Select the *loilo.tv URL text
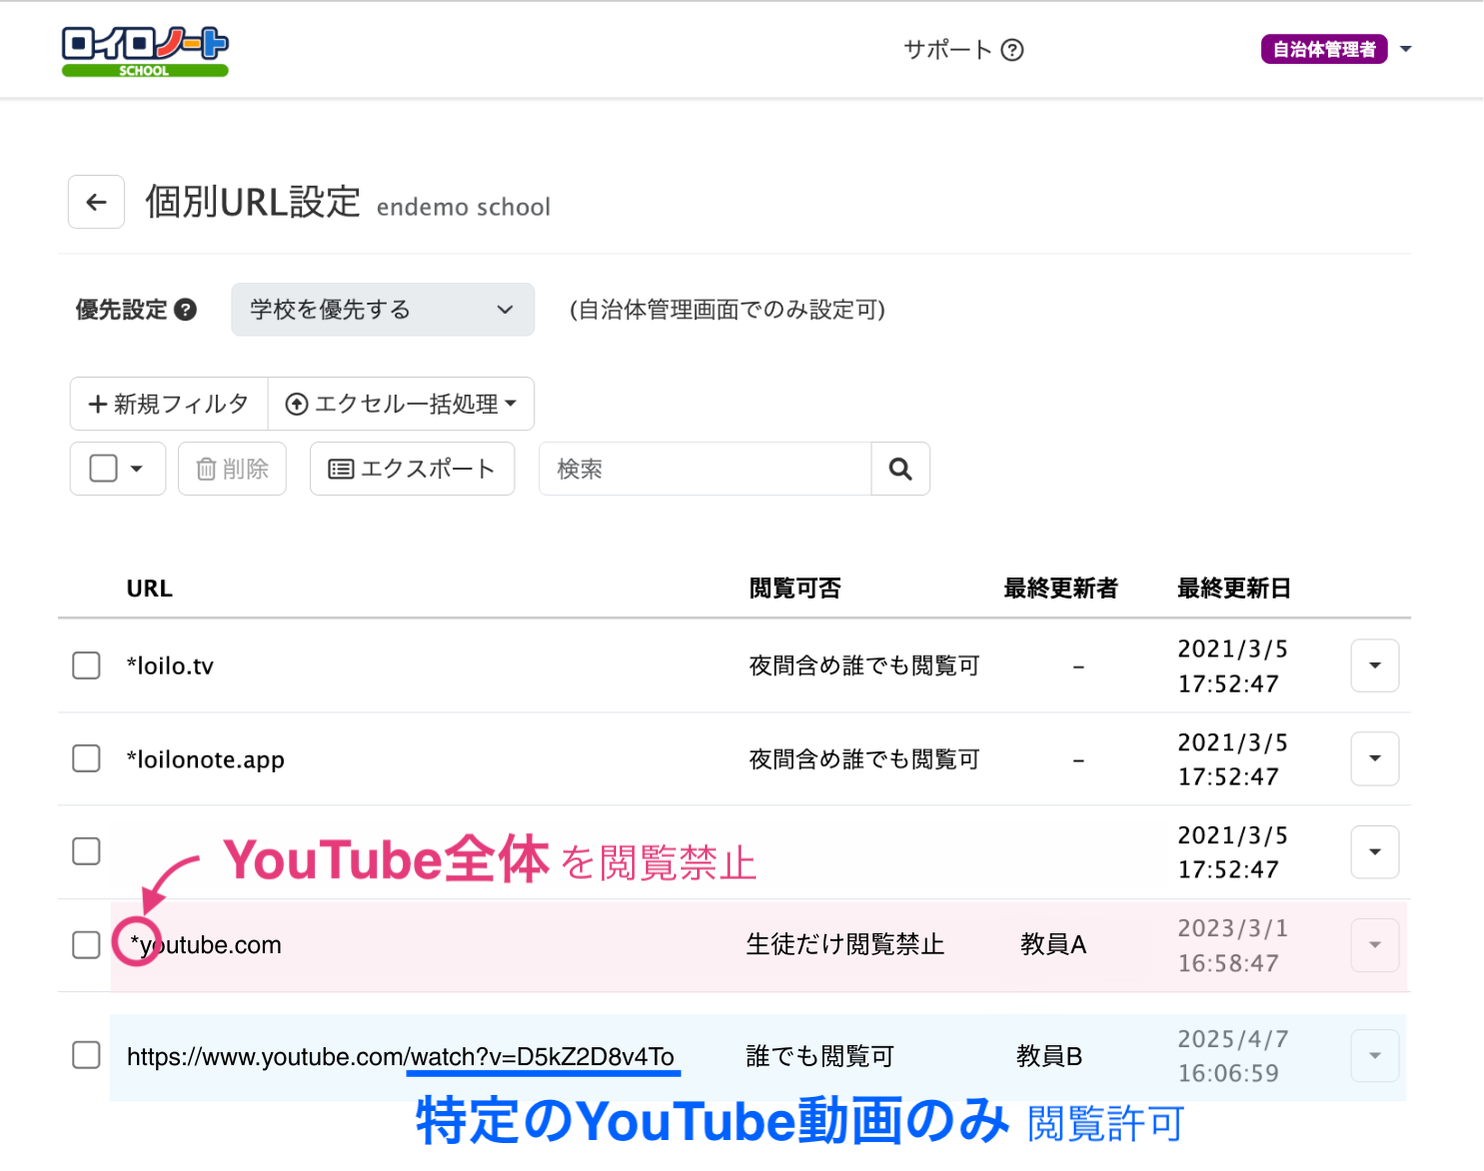This screenshot has height=1171, width=1484. pos(170,666)
